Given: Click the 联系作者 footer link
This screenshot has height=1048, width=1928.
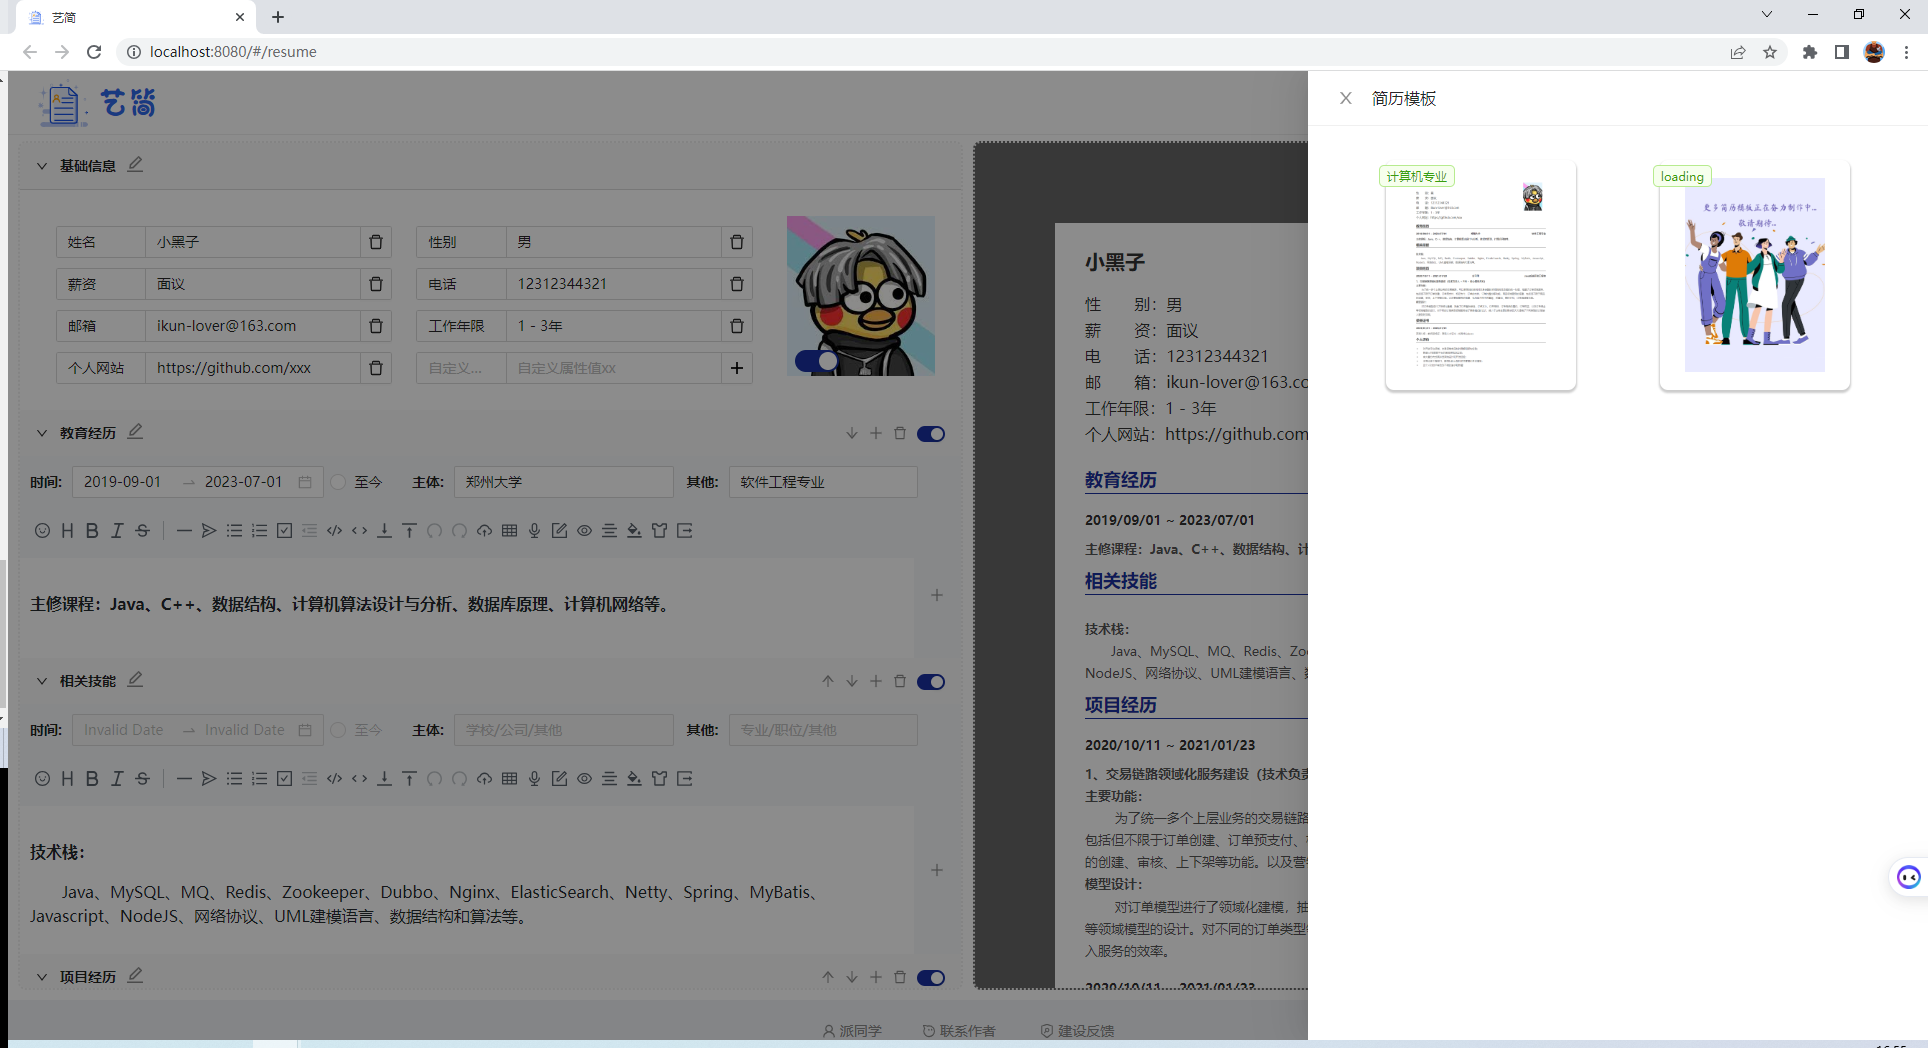Looking at the screenshot, I should click(x=959, y=1031).
